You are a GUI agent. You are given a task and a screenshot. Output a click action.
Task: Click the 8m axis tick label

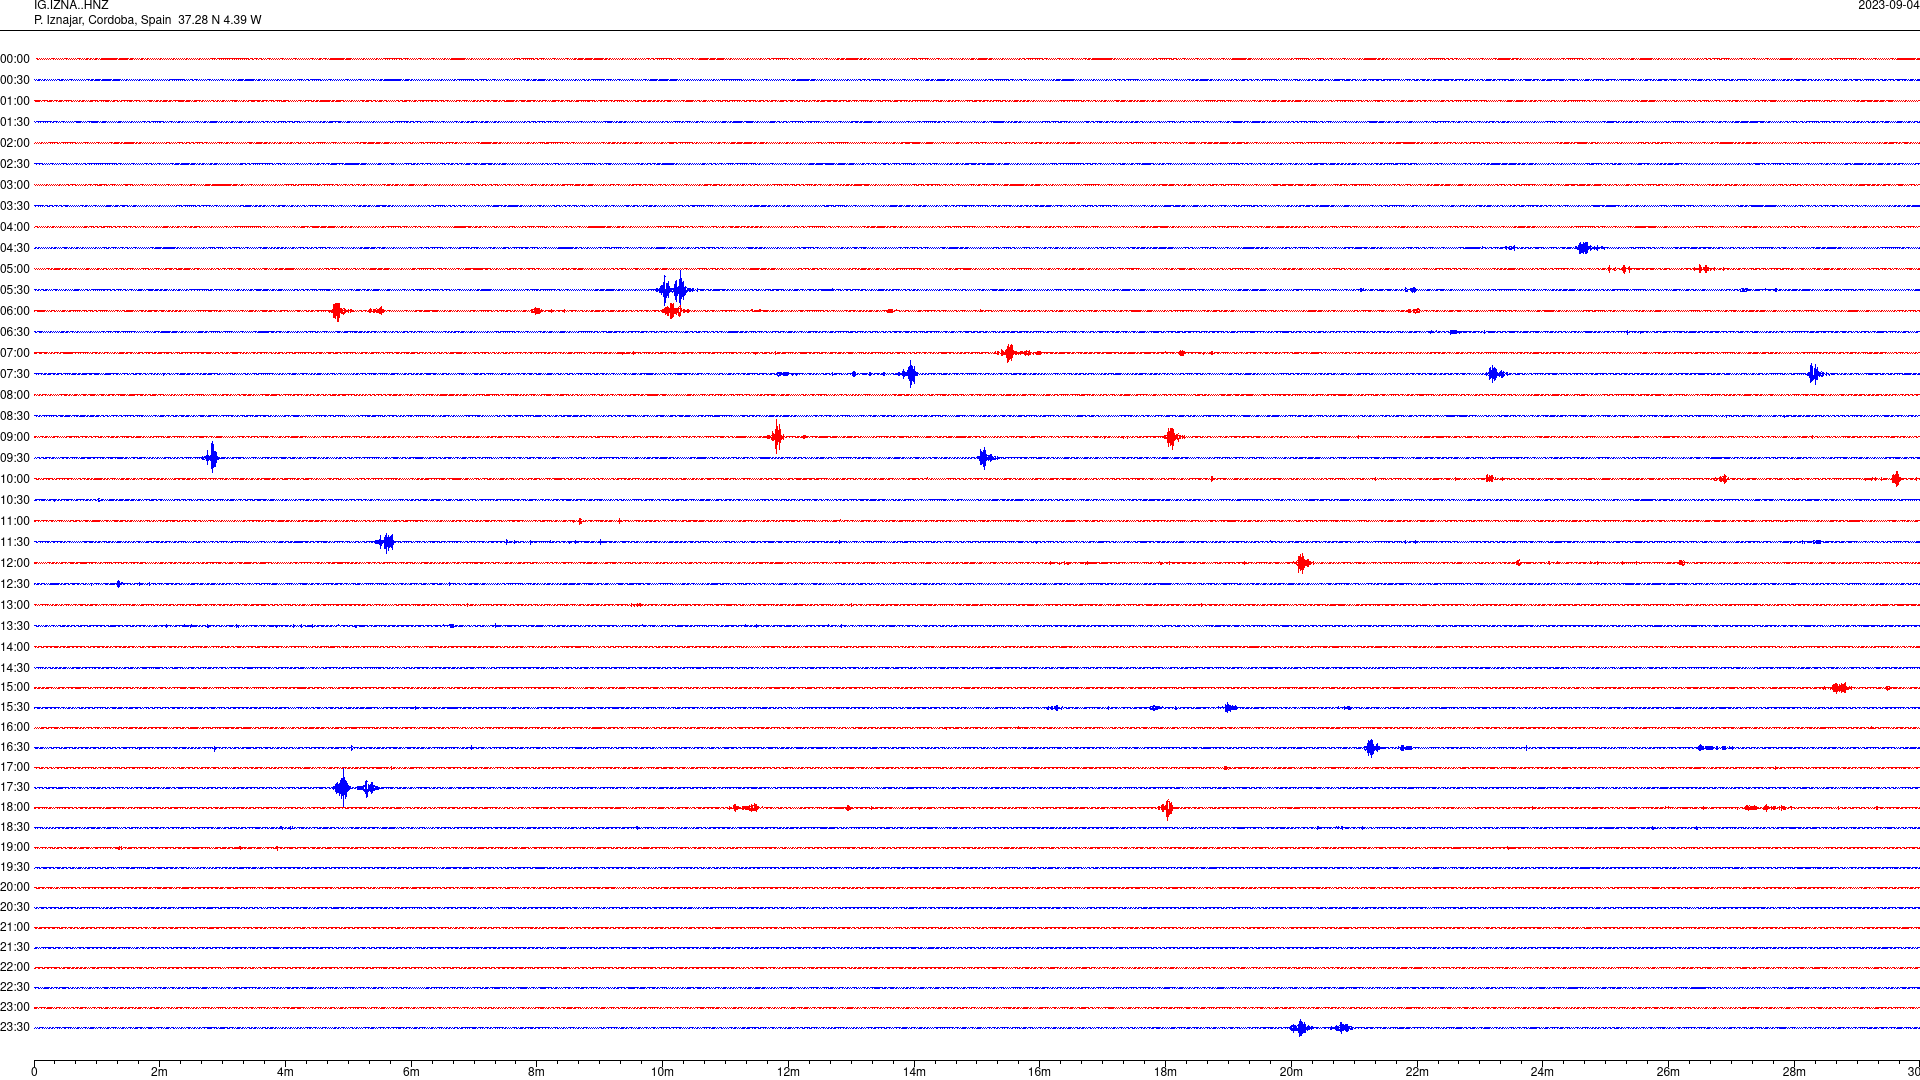[537, 1072]
